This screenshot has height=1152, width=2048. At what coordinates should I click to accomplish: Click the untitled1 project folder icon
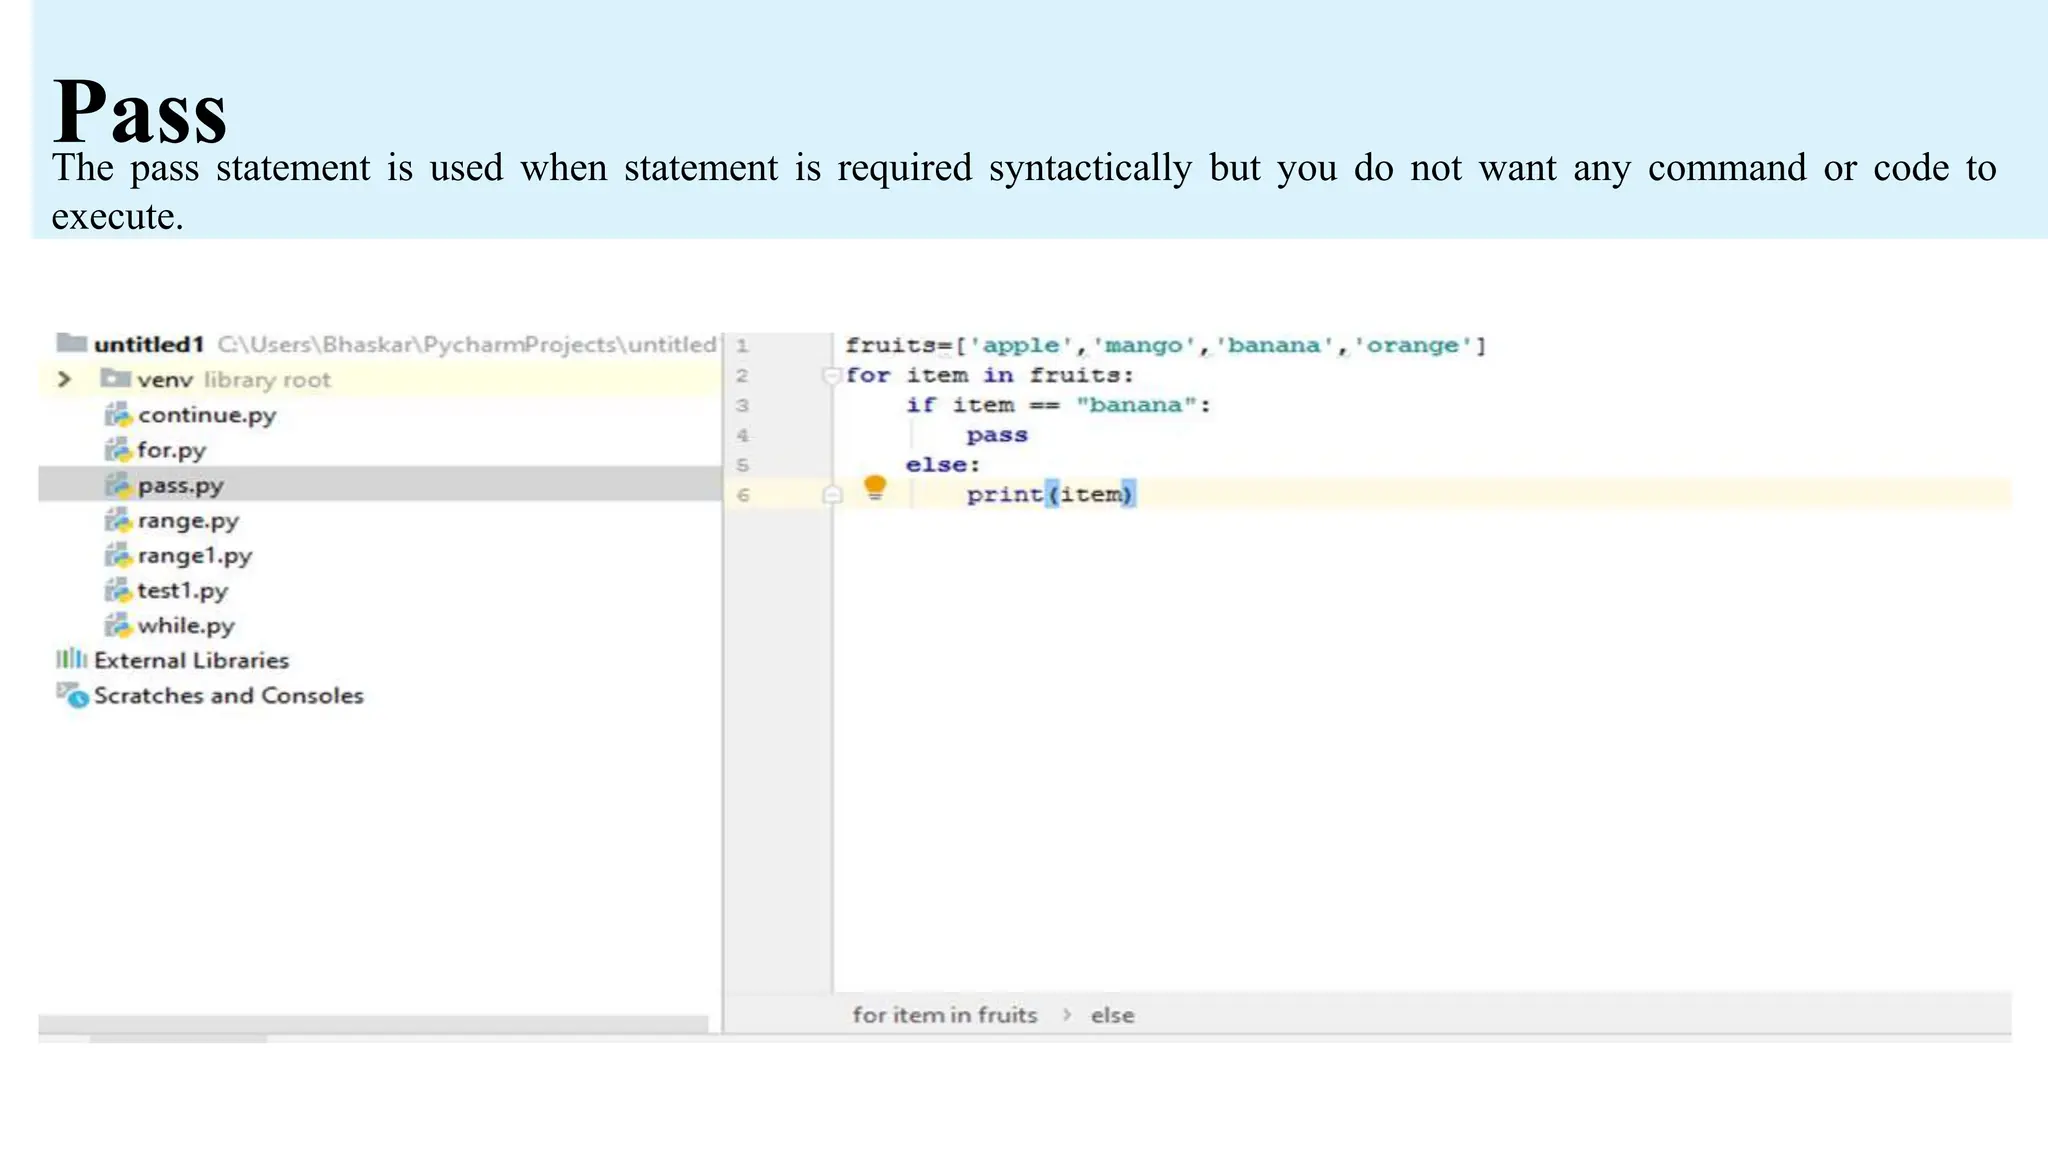(x=71, y=343)
